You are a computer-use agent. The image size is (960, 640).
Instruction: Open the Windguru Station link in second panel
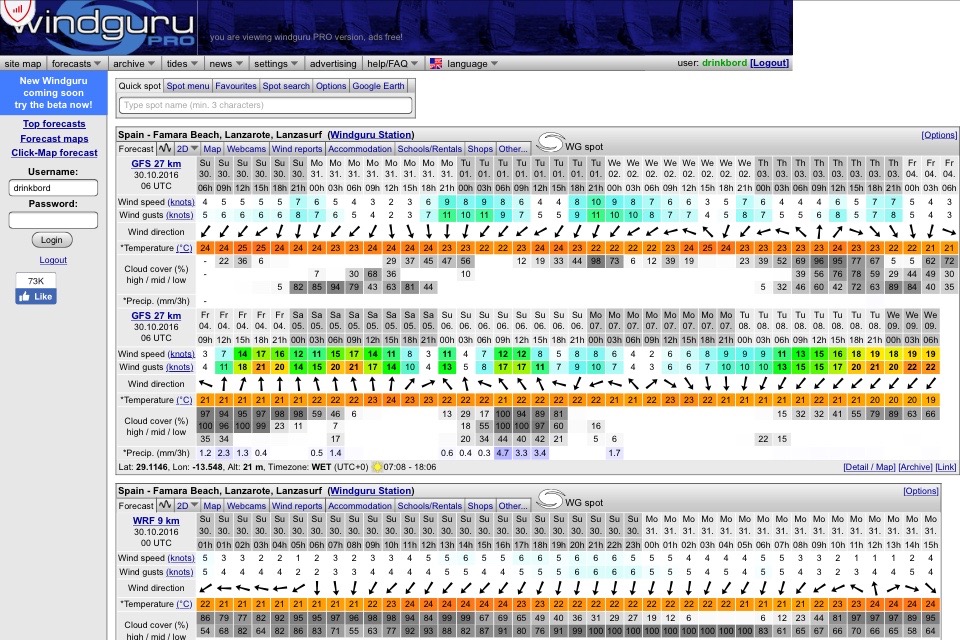click(x=370, y=491)
